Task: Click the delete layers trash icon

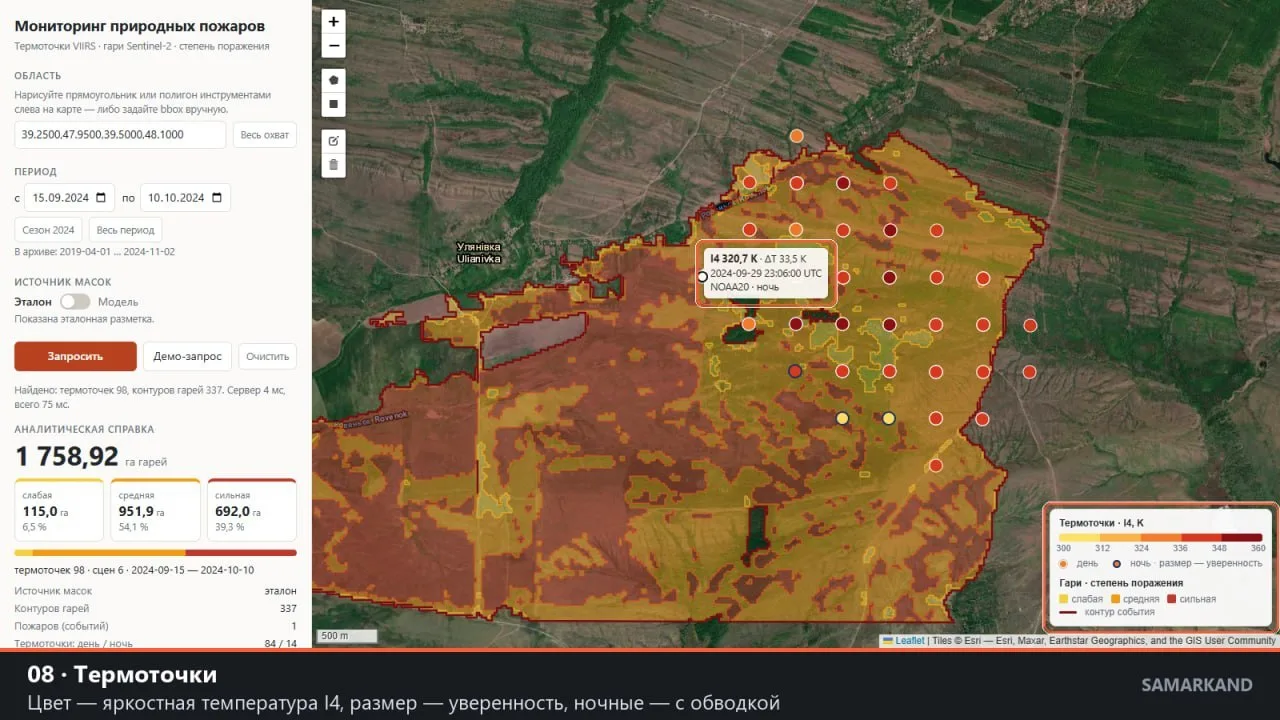Action: pyautogui.click(x=334, y=165)
